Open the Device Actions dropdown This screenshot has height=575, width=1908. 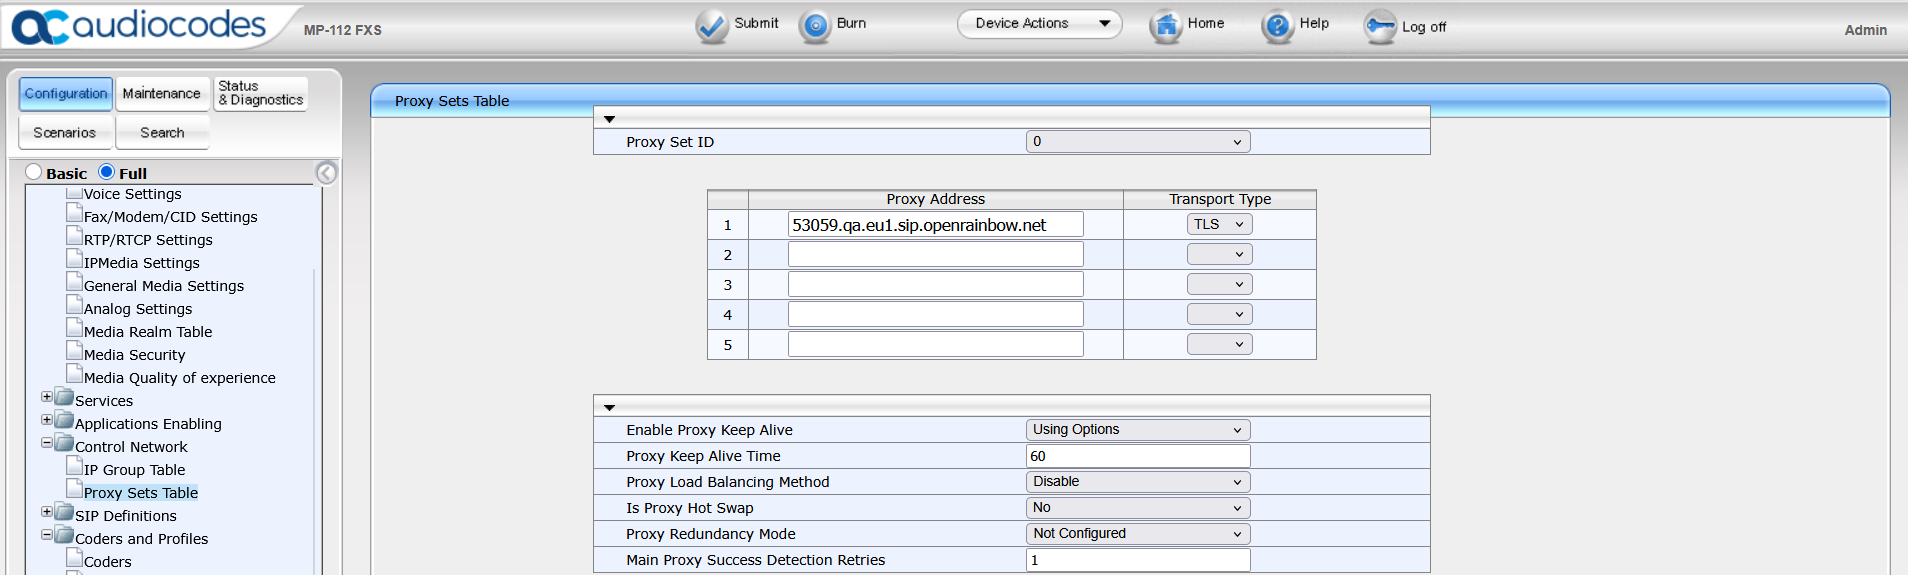tap(1039, 24)
